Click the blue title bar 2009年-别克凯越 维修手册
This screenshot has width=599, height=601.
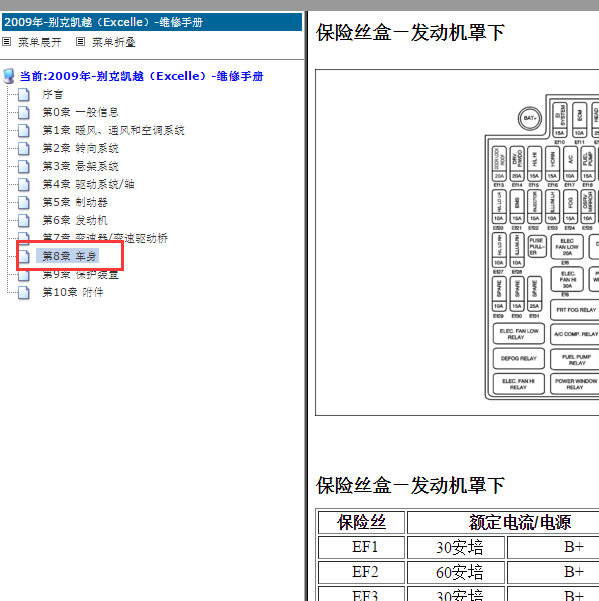[x=152, y=22]
